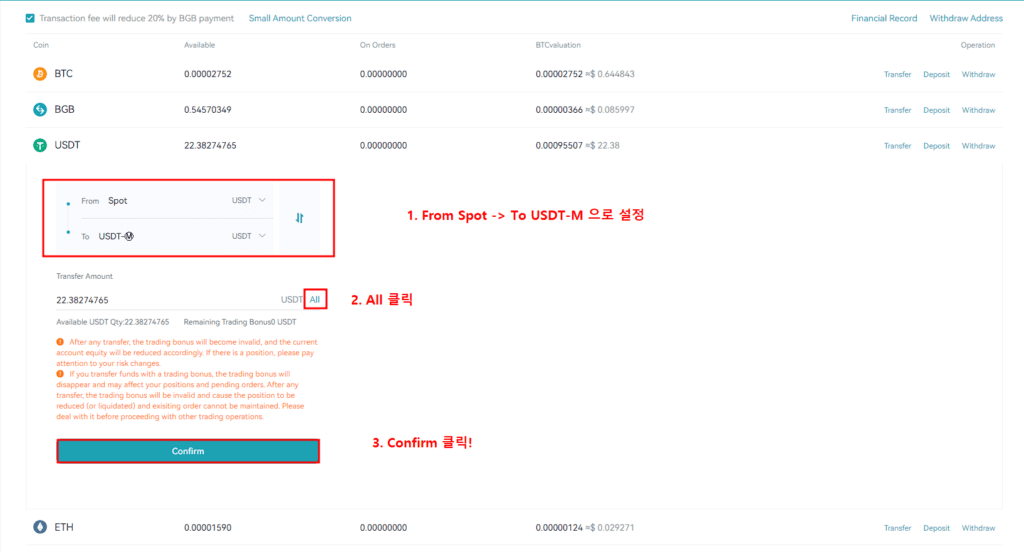Click Withdraw in BGB row

978,110
